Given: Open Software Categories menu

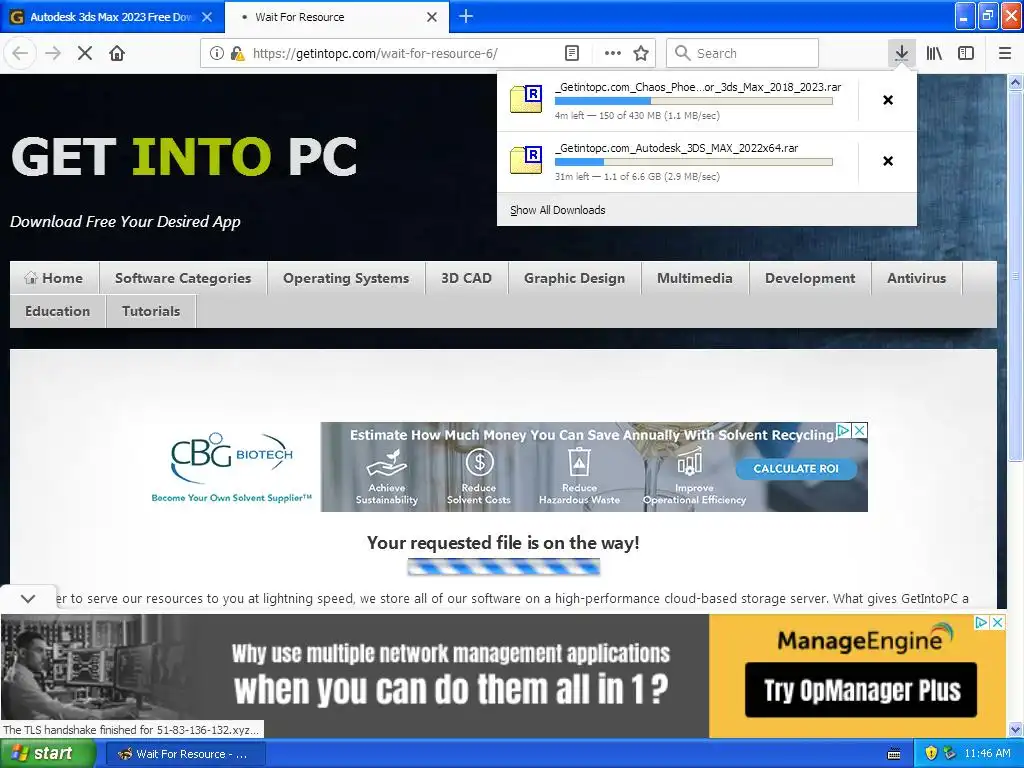Looking at the screenshot, I should 183,278.
